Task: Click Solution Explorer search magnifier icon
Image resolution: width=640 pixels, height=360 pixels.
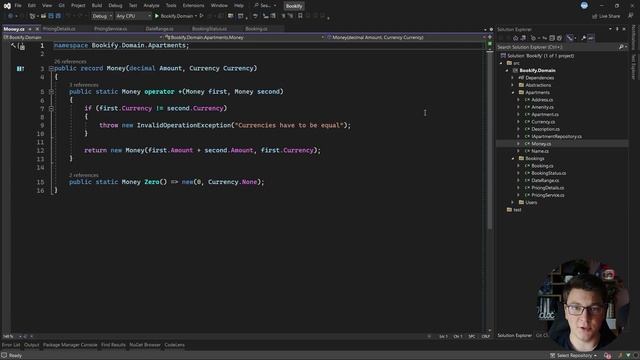Action: (x=621, y=47)
